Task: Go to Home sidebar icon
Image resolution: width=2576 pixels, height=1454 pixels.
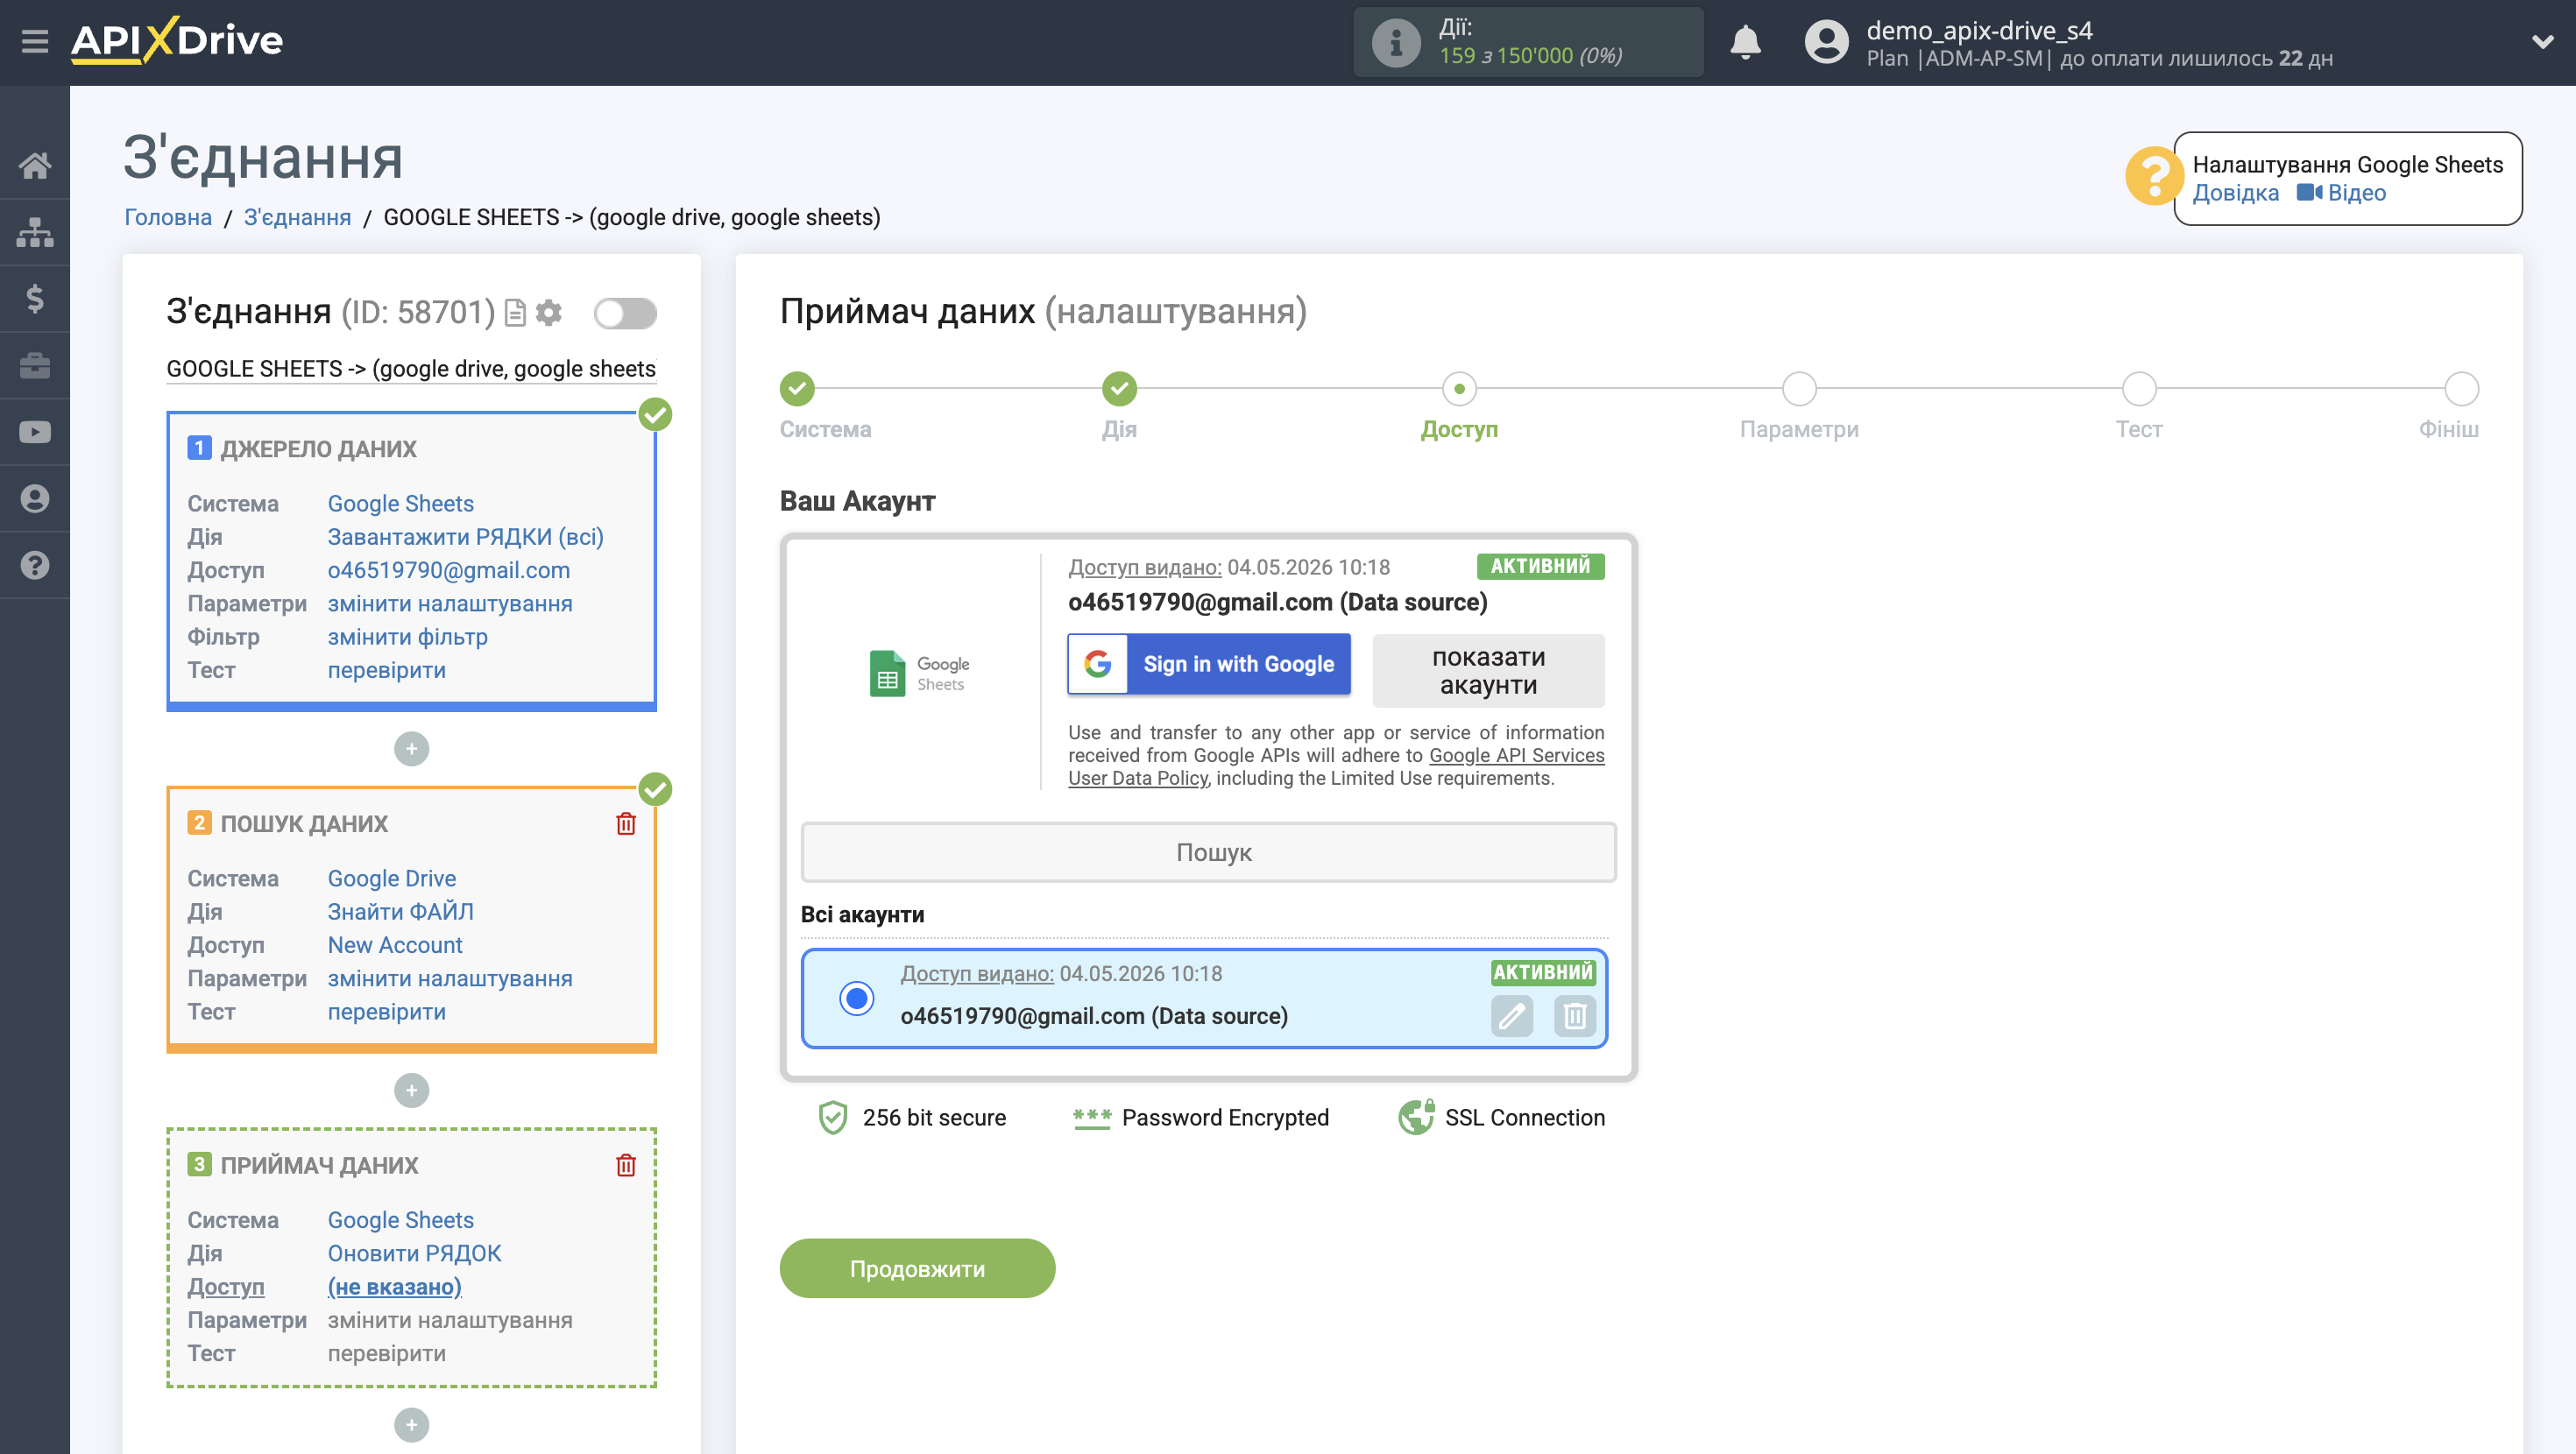Action: click(35, 165)
